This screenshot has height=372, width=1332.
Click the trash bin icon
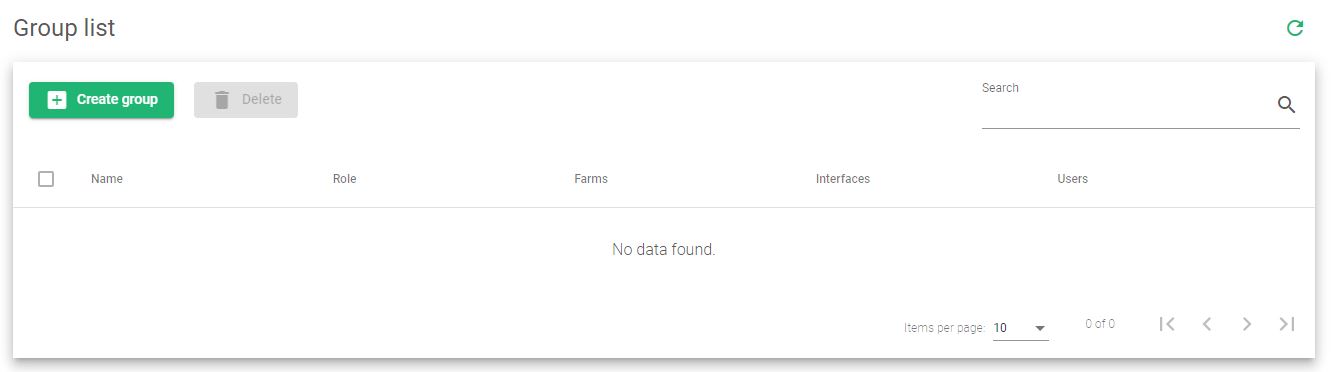[x=222, y=100]
